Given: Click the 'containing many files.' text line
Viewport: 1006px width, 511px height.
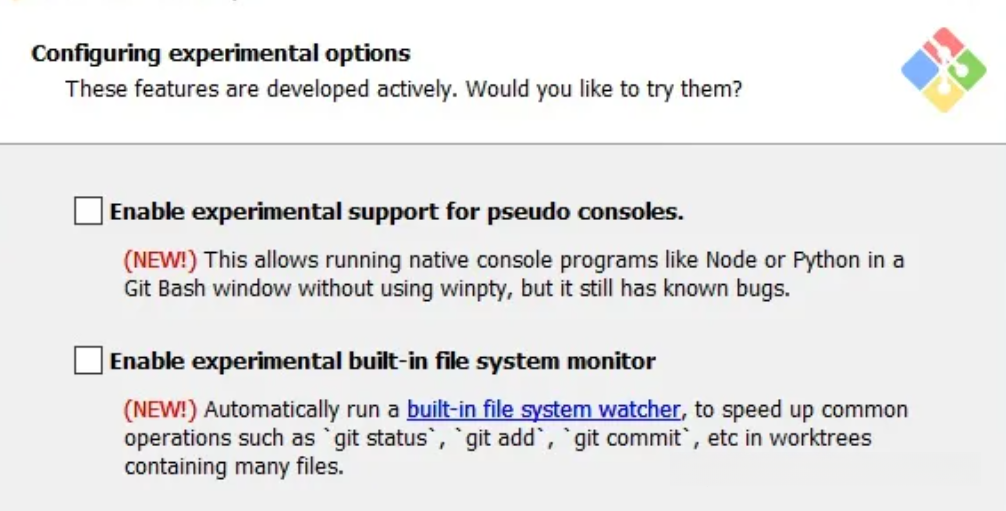Looking at the screenshot, I should click(x=234, y=467).
